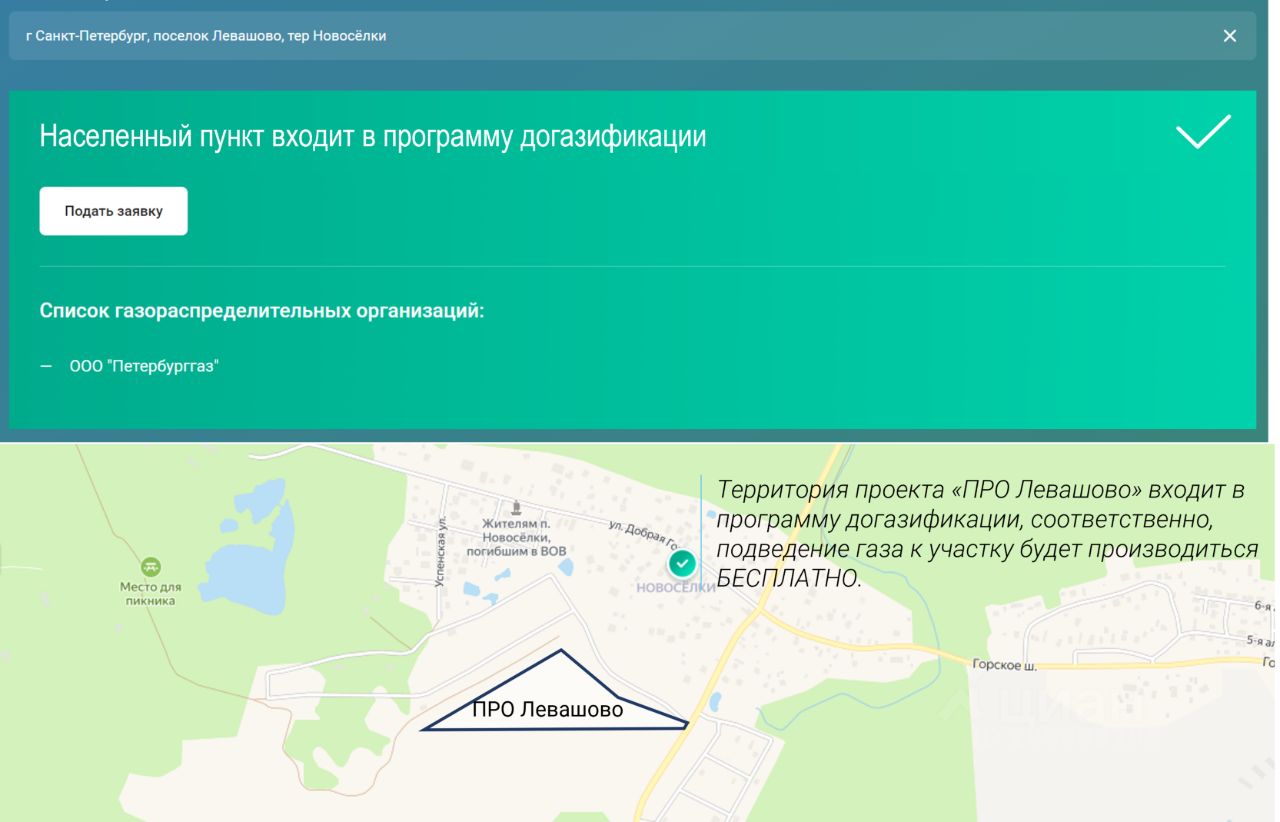1280x822 pixels.
Task: Click the green checkmark Новосёлки map marker
Action: [682, 564]
